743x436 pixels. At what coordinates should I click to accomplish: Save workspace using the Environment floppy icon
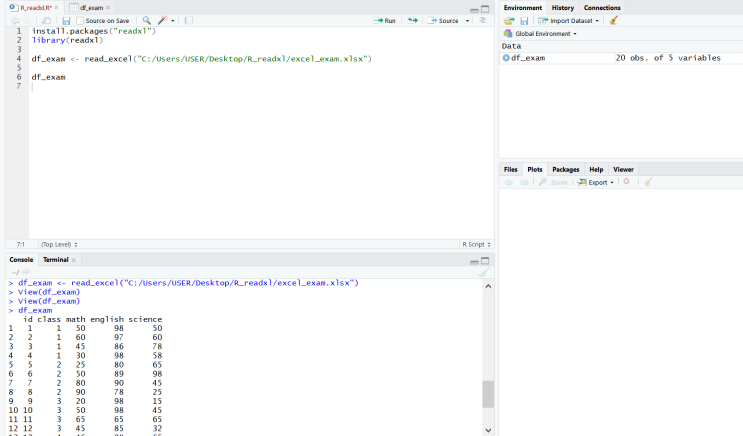pyautogui.click(x=524, y=20)
